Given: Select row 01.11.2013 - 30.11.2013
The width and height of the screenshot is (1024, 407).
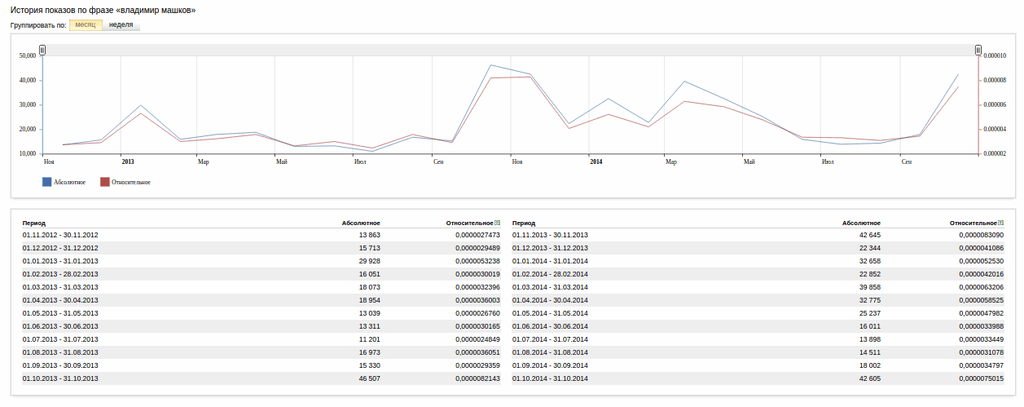Looking at the screenshot, I should 758,235.
